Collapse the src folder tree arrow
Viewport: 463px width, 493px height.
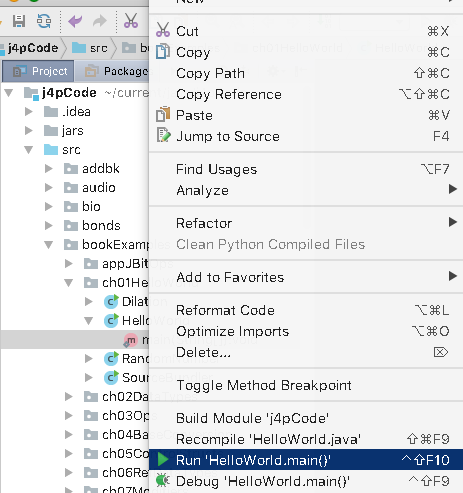pos(29,150)
